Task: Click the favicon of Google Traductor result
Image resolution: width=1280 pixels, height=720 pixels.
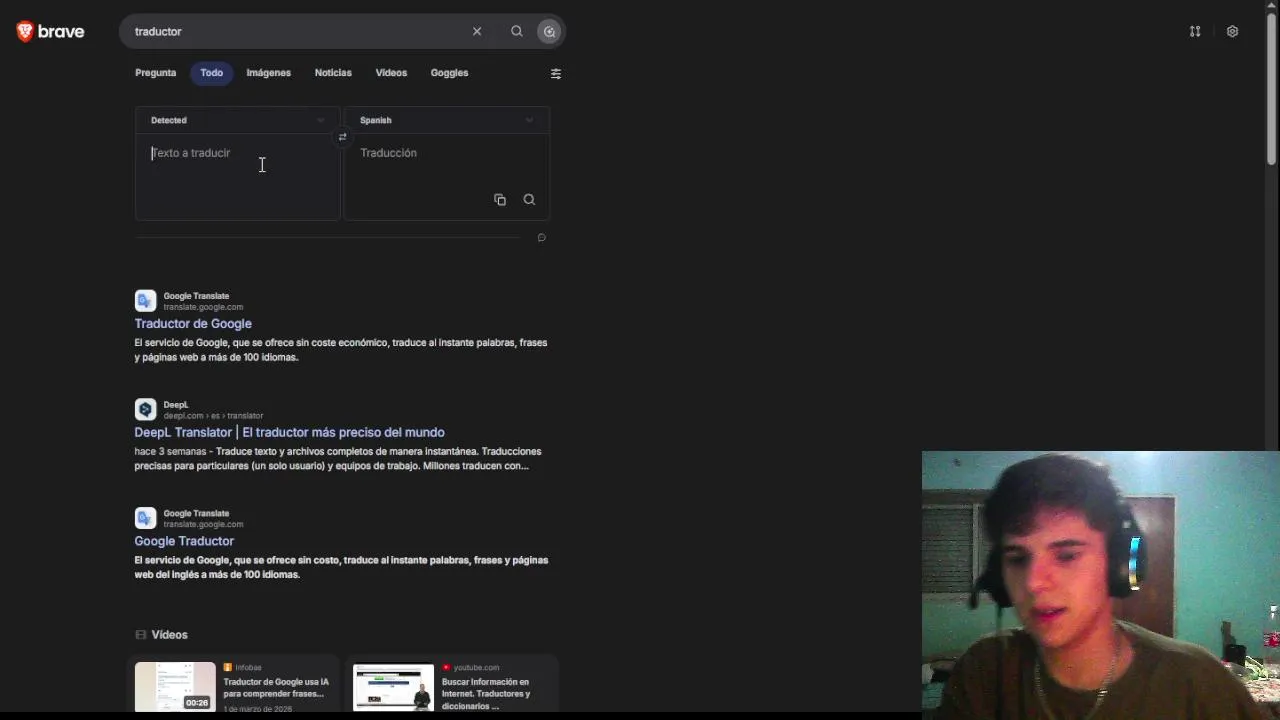Action: point(145,518)
